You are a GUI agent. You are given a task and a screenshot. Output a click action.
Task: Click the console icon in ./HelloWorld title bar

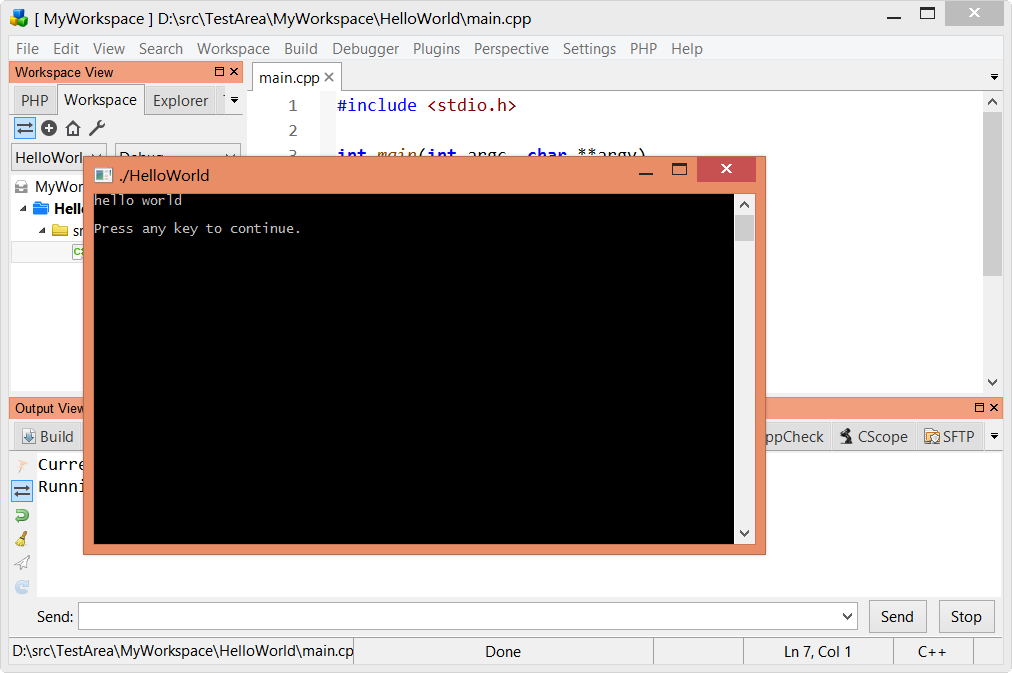click(103, 175)
